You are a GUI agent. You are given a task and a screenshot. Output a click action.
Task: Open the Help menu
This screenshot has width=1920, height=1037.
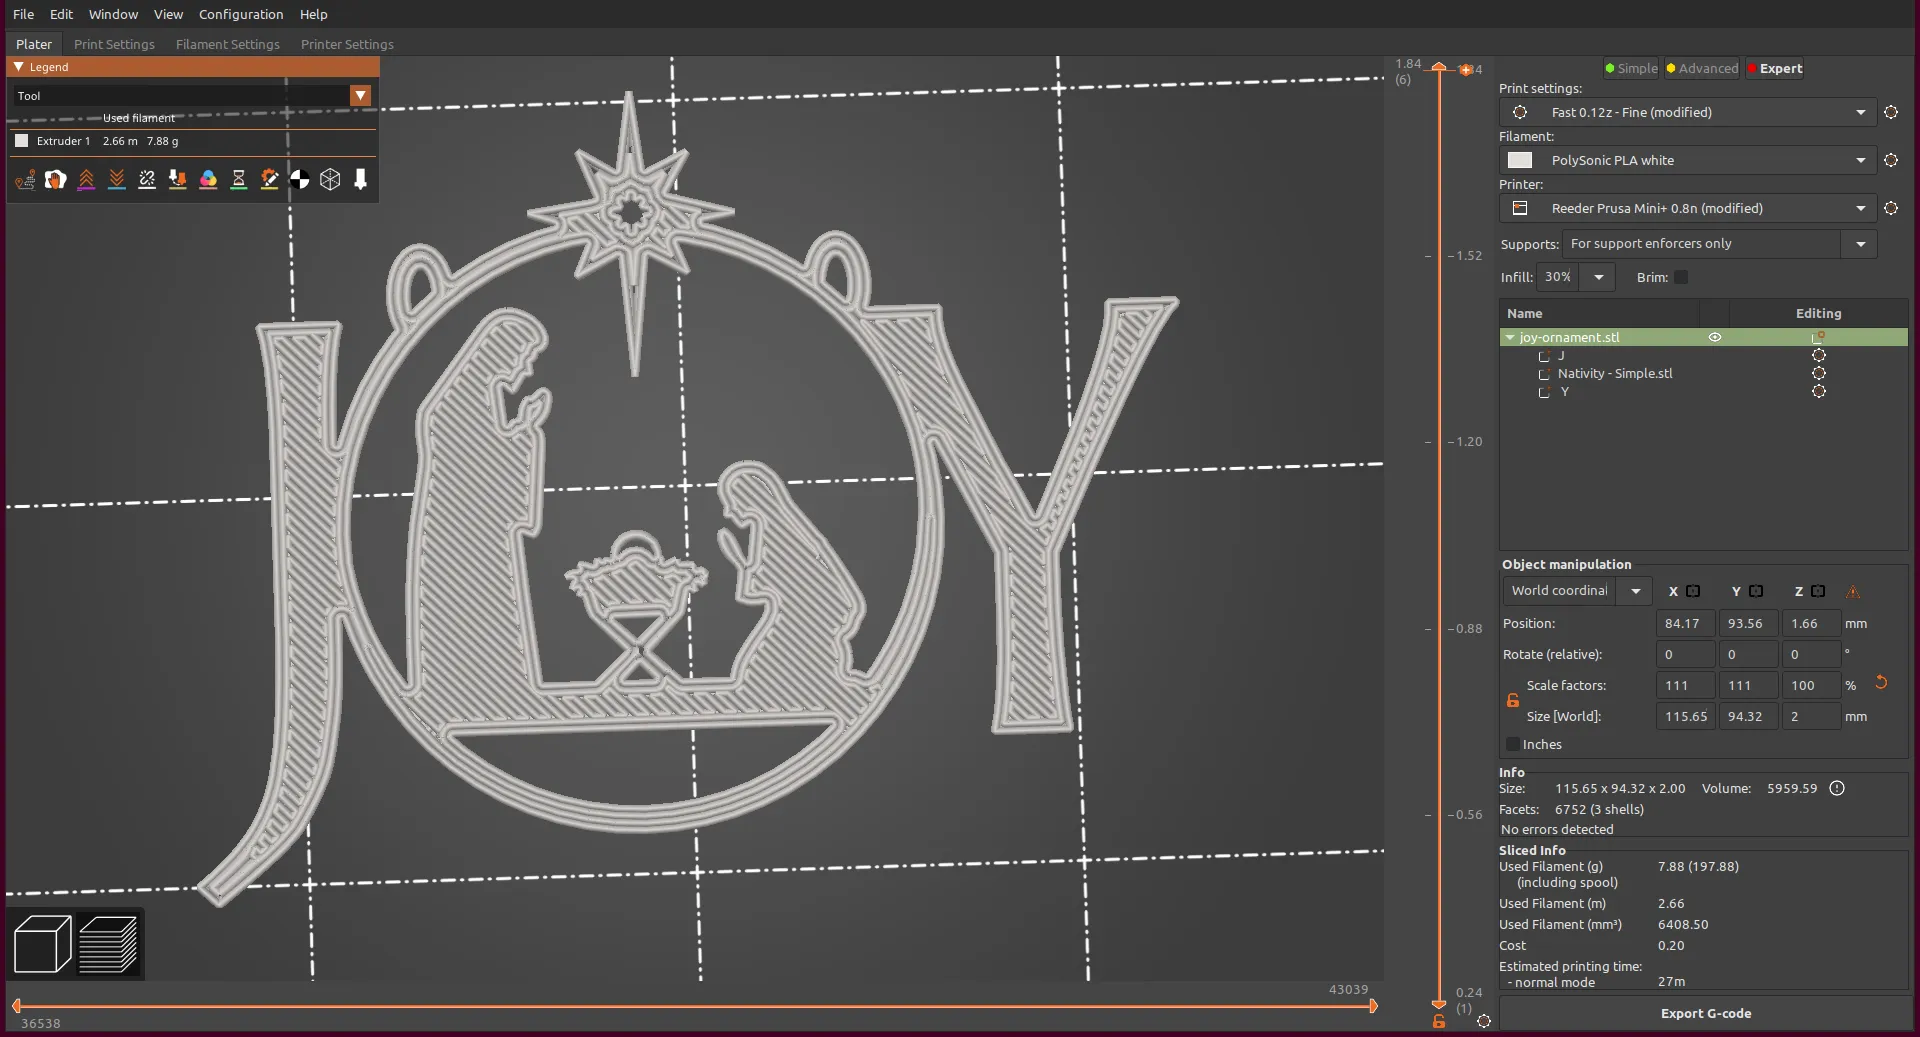tap(313, 14)
